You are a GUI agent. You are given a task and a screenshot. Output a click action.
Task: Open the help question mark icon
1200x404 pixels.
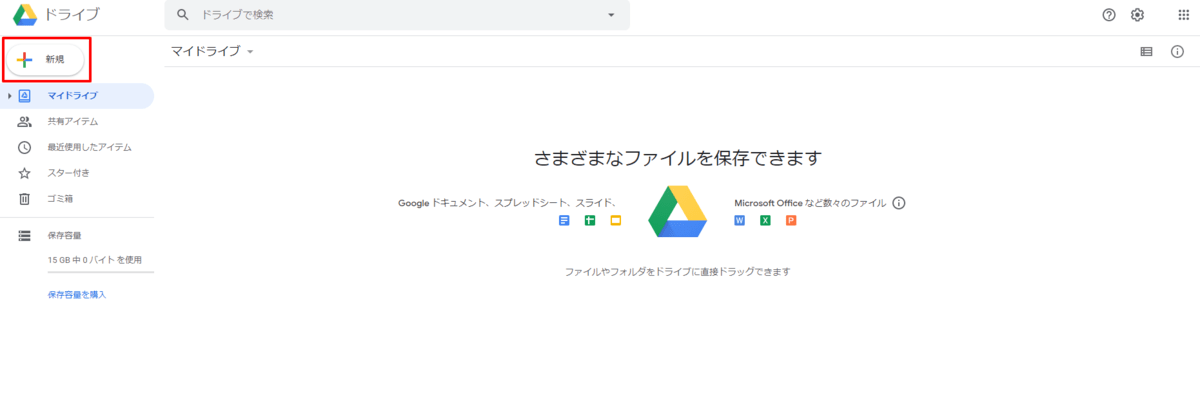click(x=1109, y=15)
